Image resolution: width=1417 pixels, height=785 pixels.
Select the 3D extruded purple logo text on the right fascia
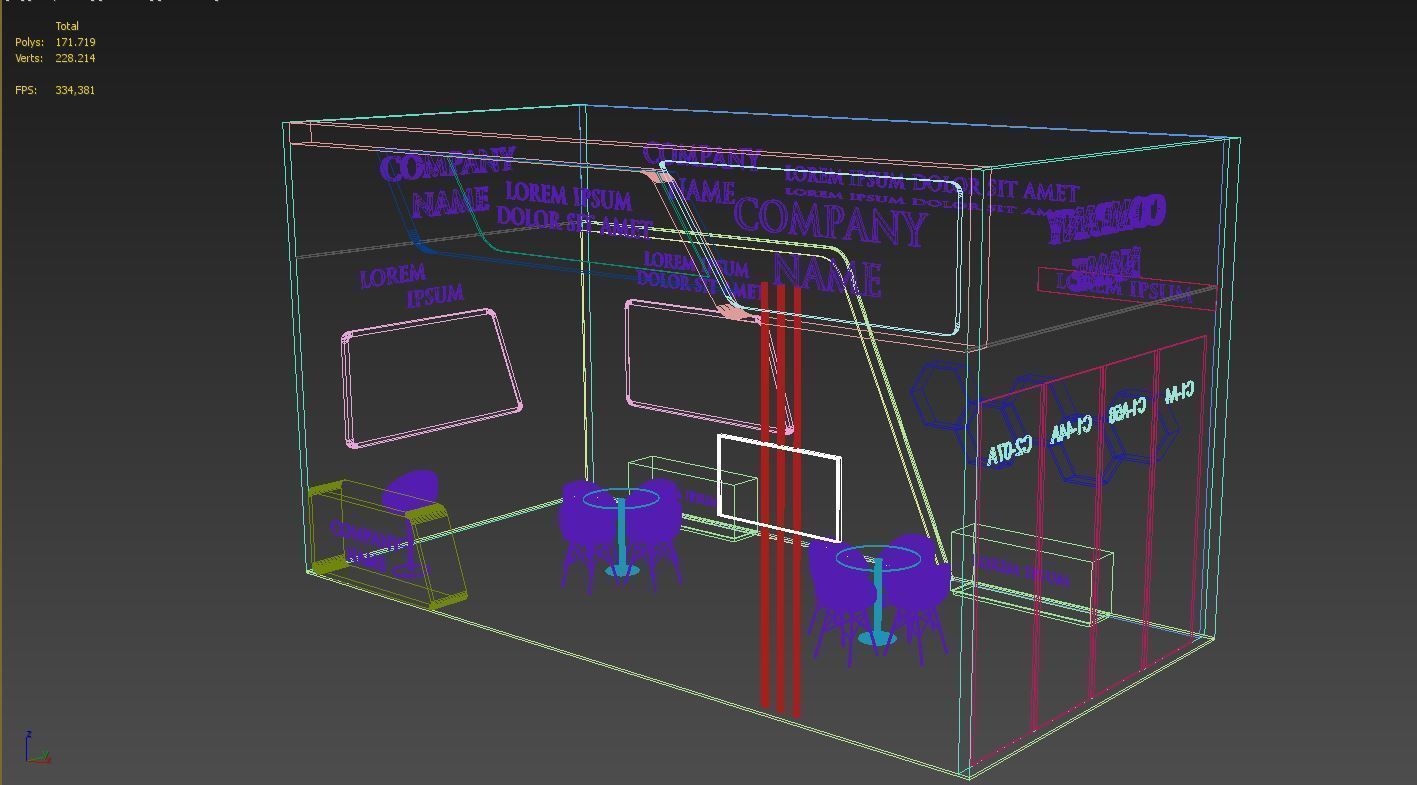point(1106,220)
